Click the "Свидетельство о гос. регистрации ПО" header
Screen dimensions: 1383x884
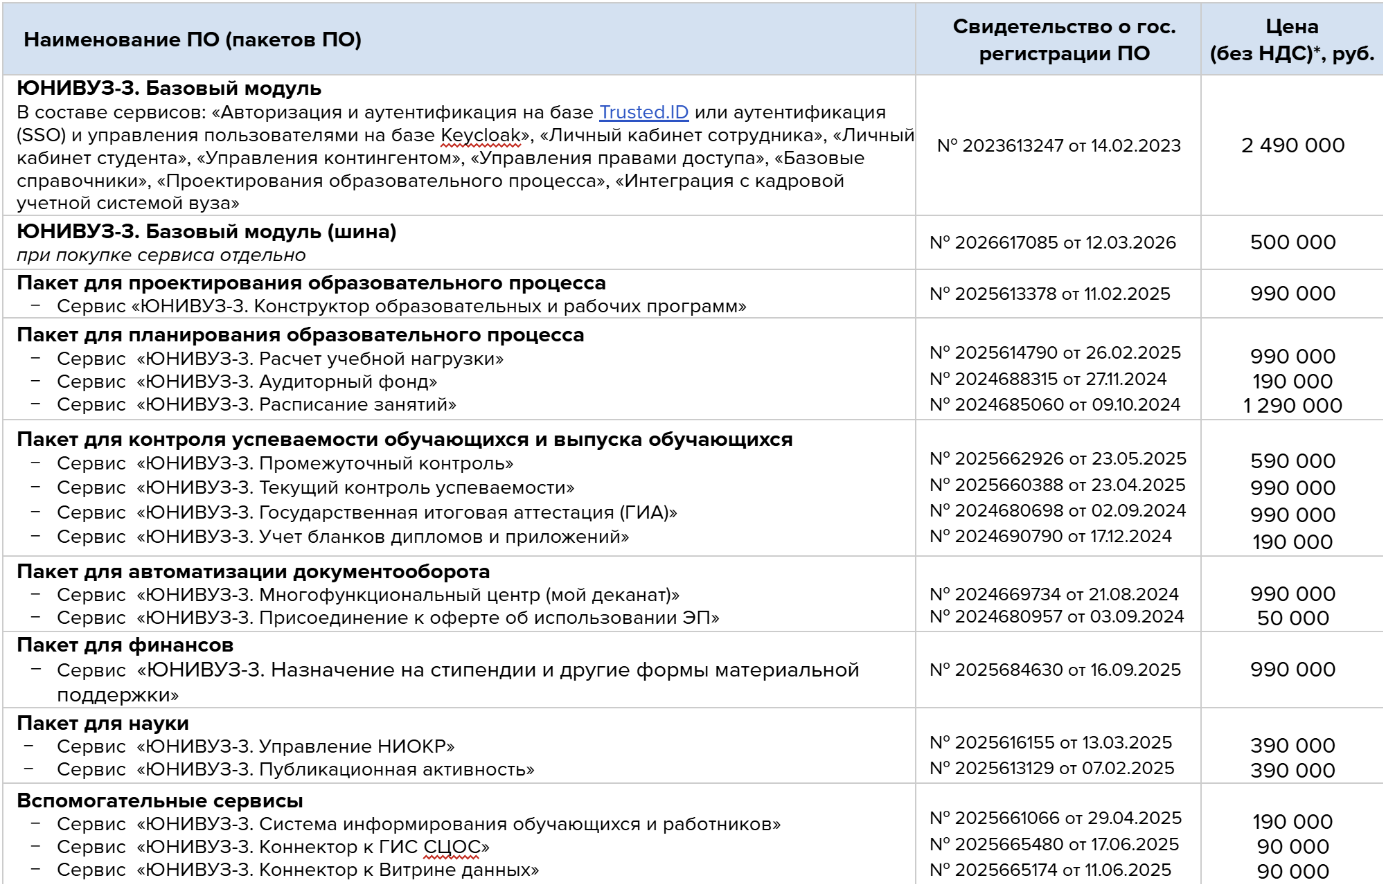pos(1063,40)
